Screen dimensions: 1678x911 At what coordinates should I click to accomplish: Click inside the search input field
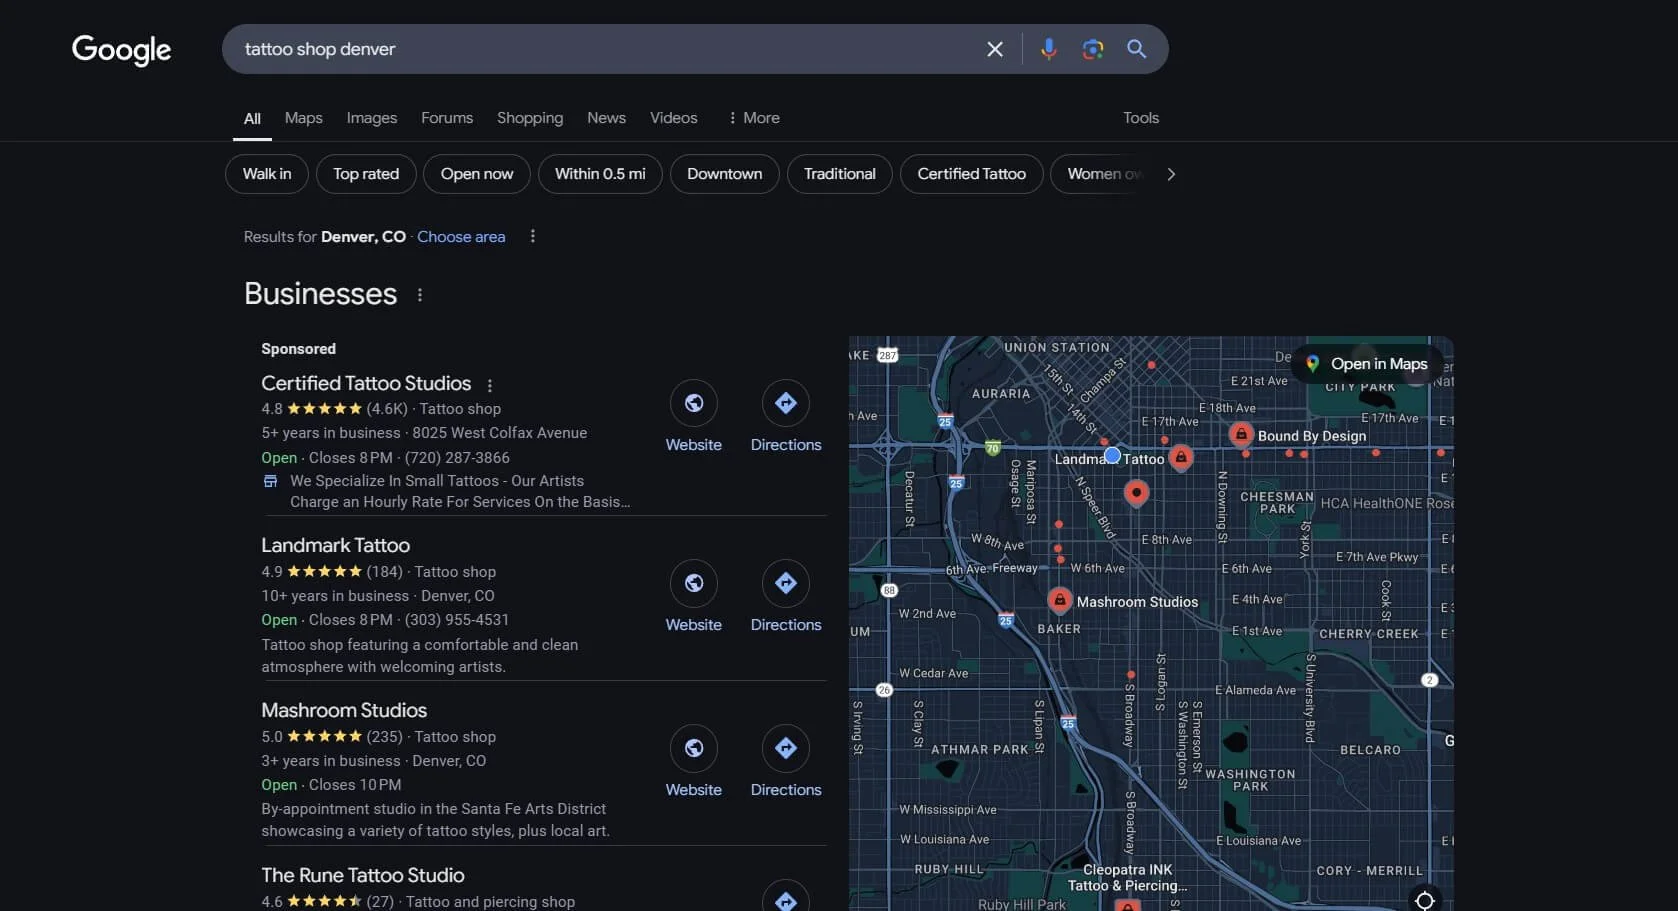(x=600, y=49)
